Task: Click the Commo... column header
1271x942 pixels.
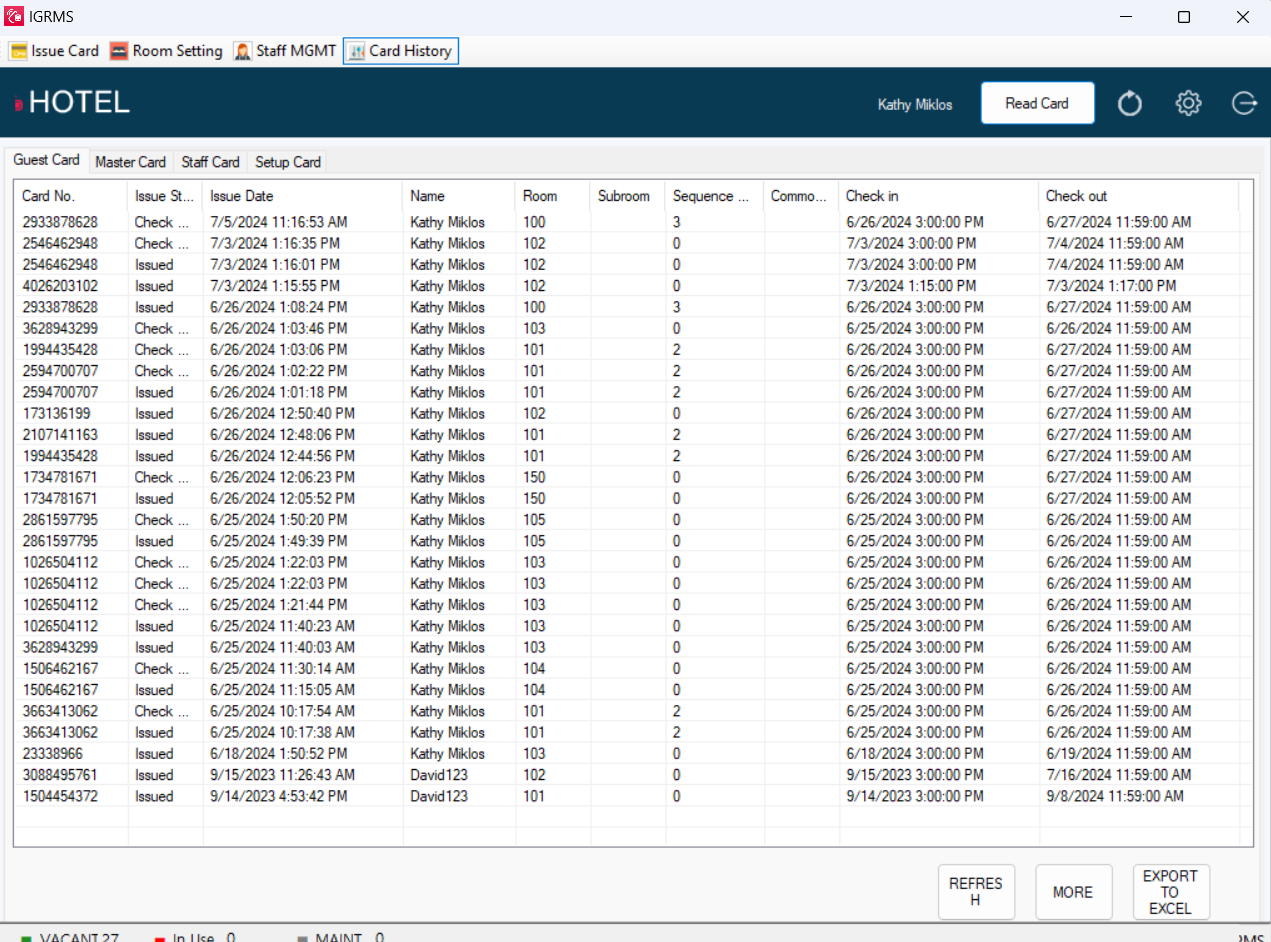Action: pos(801,196)
